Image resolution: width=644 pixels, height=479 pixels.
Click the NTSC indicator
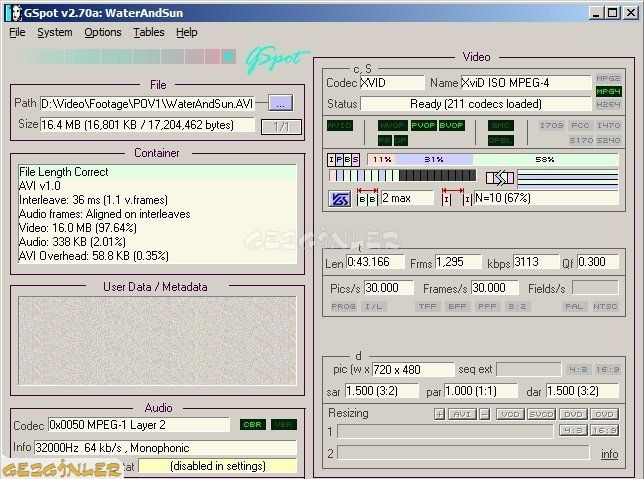(x=605, y=306)
